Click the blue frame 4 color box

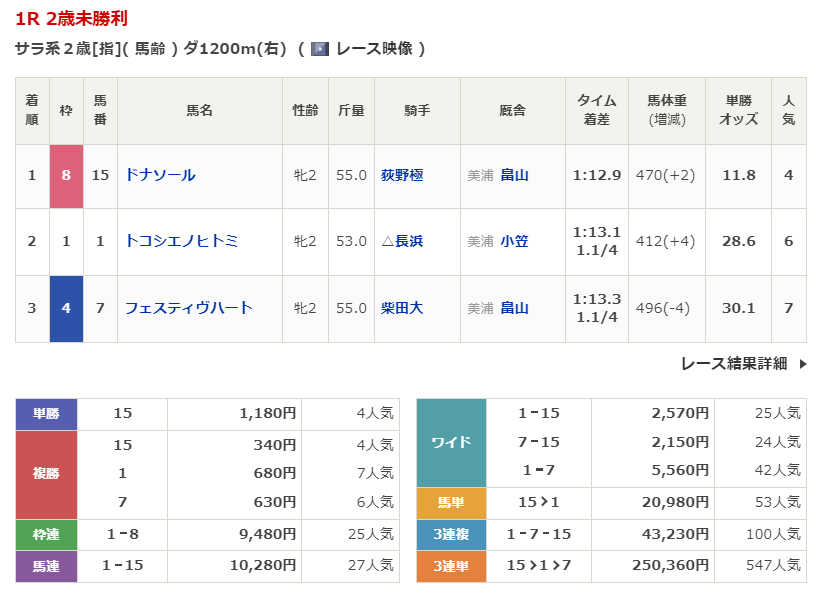click(x=66, y=308)
